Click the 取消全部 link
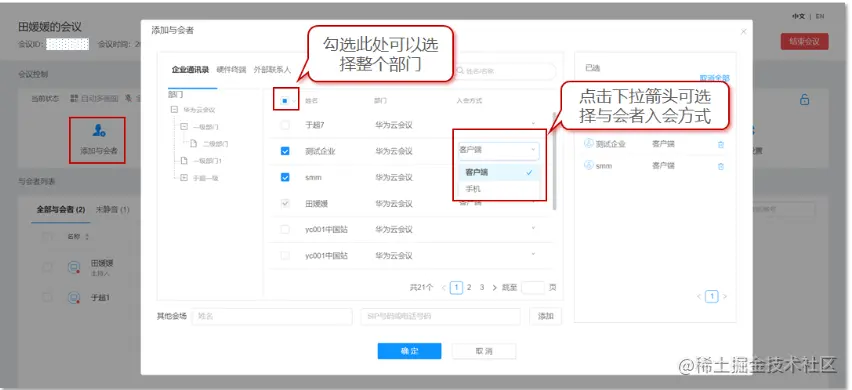 pos(715,78)
